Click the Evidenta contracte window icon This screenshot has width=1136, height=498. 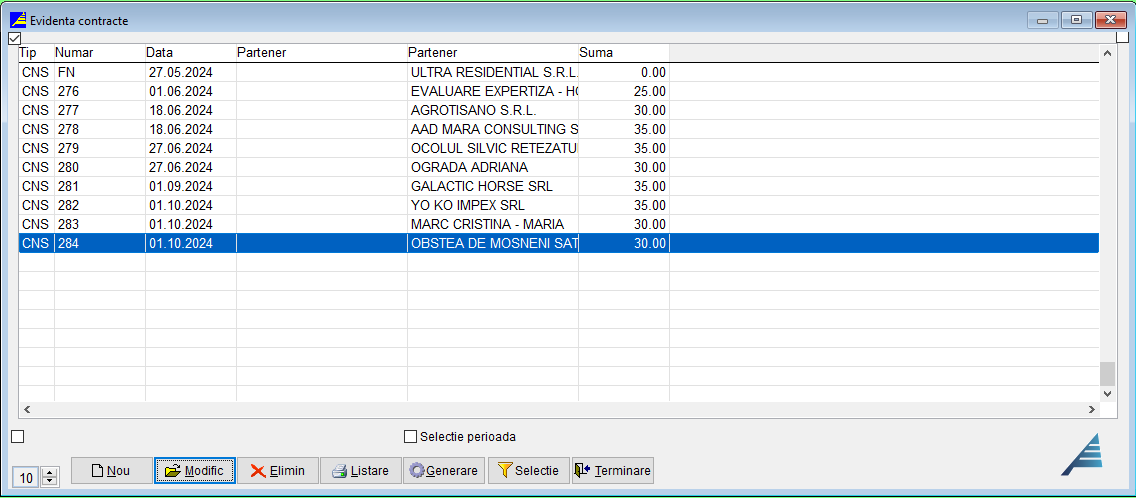(x=18, y=20)
